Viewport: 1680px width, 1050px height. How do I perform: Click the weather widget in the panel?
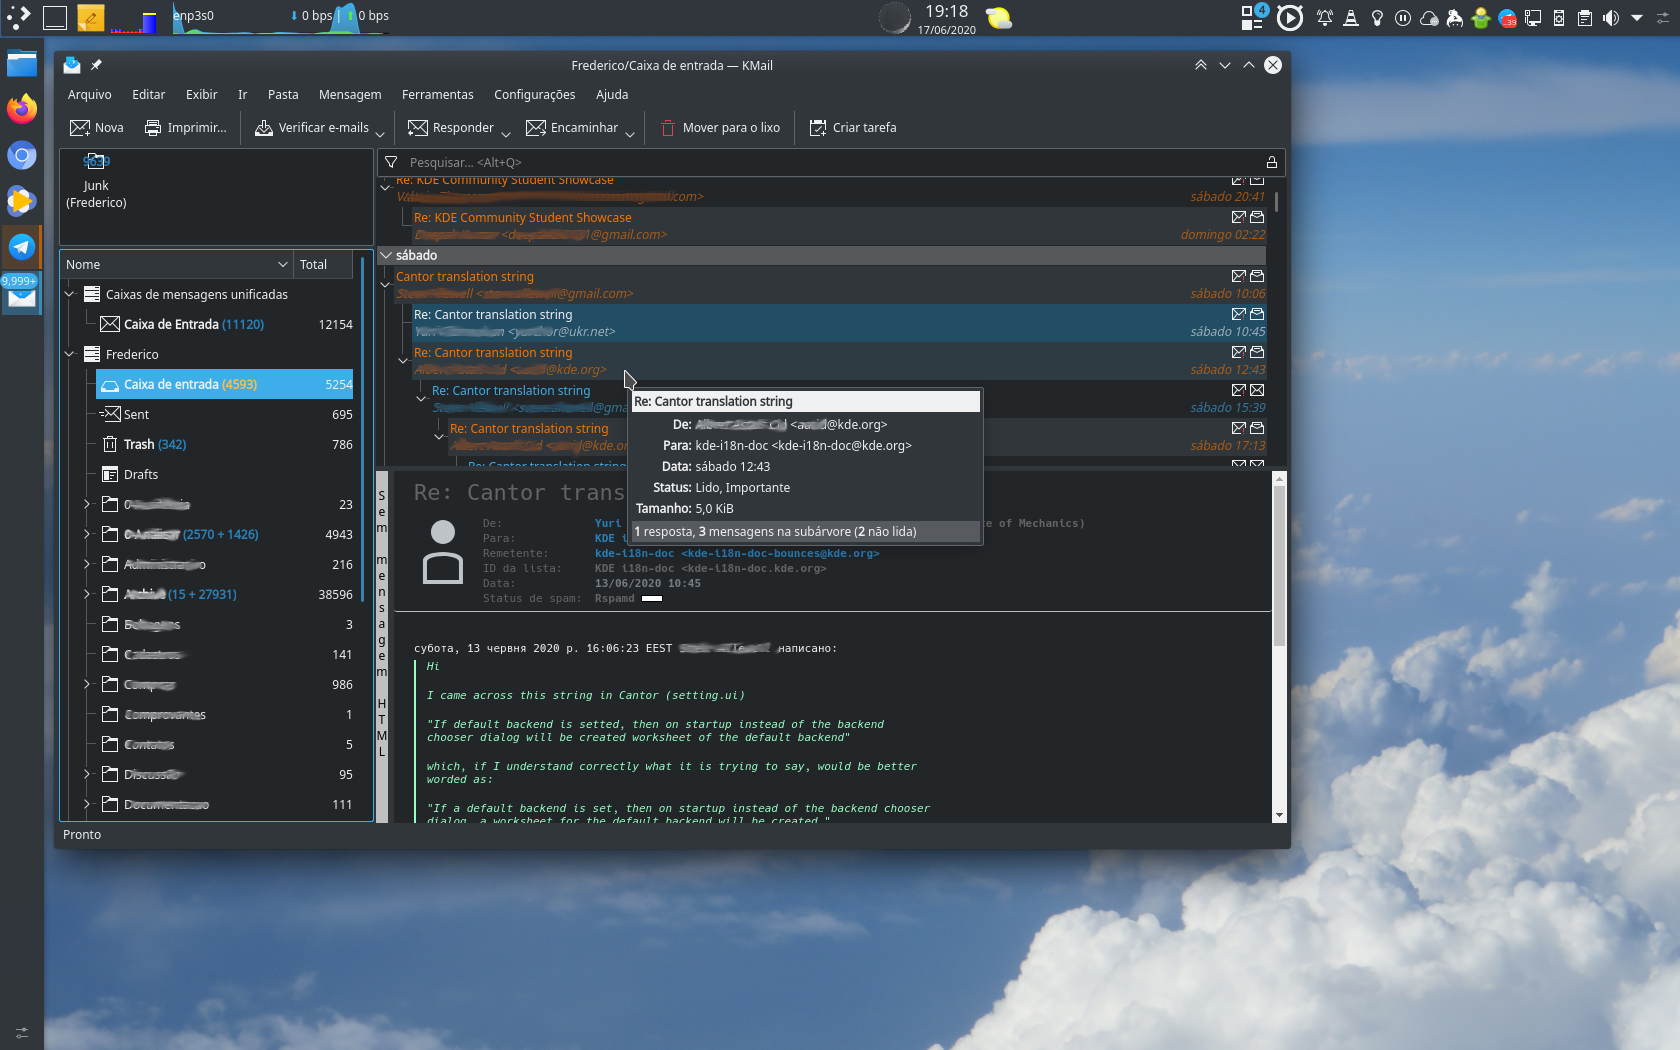998,18
